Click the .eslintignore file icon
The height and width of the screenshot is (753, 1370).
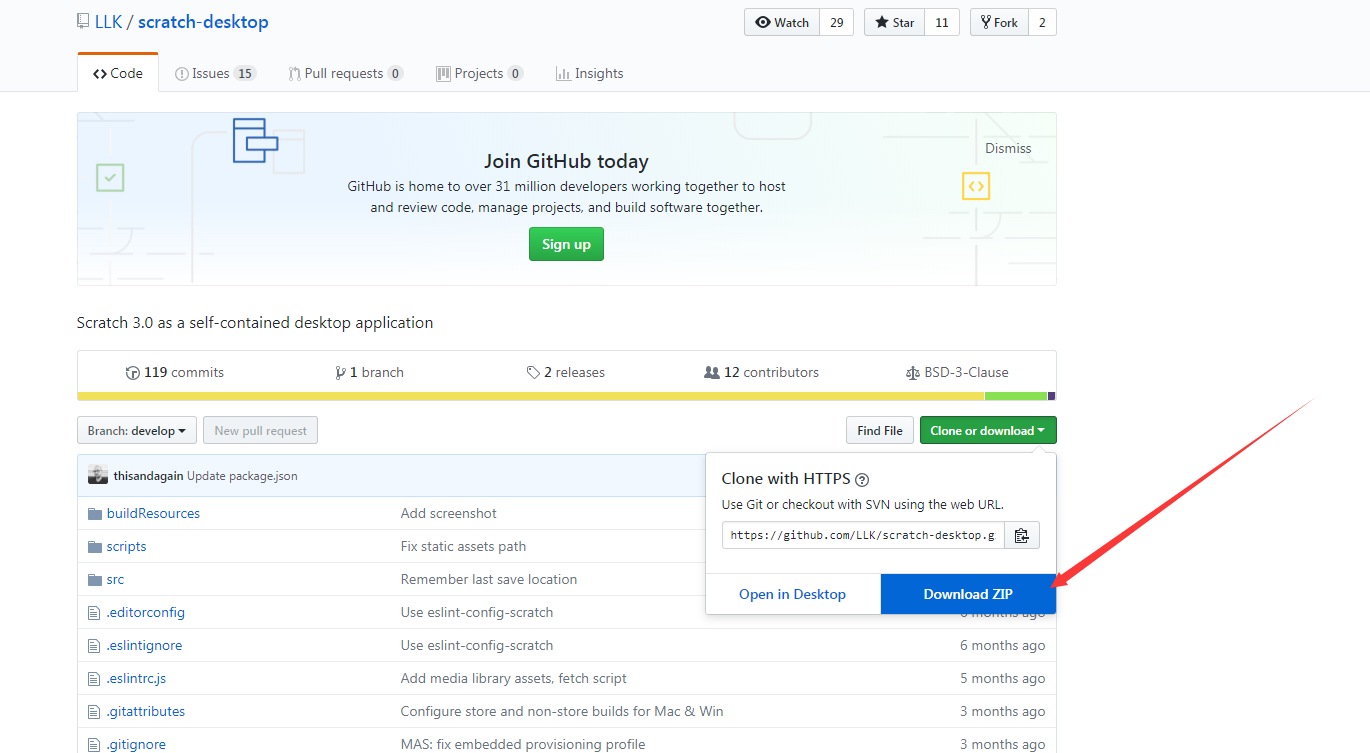(95, 645)
